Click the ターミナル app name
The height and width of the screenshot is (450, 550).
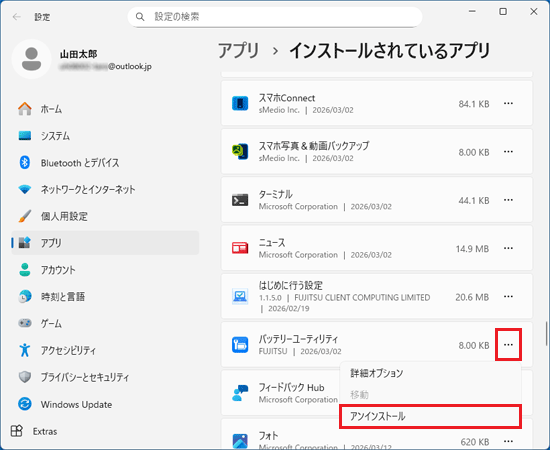pos(275,194)
